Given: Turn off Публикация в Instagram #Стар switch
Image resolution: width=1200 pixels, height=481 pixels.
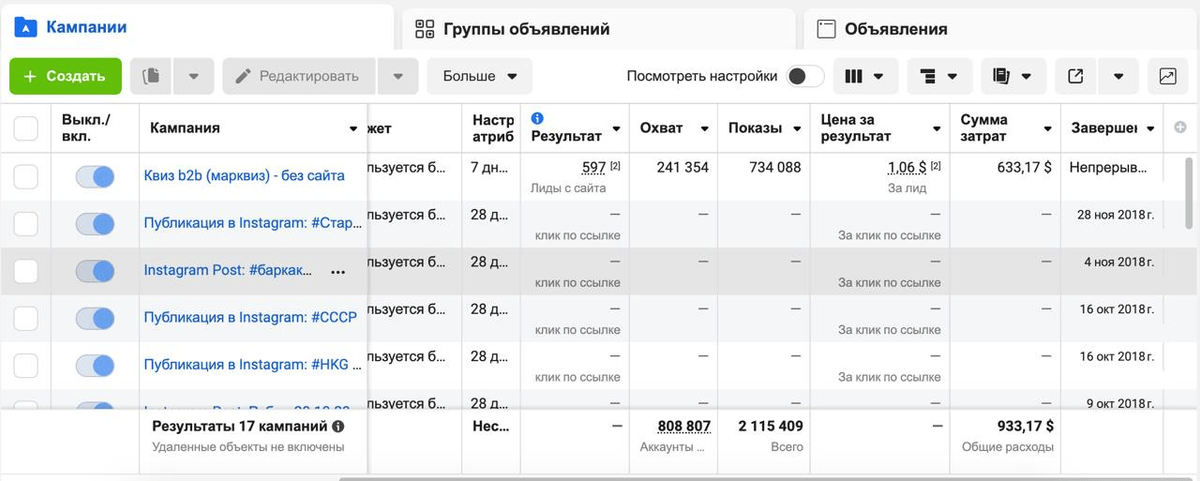Looking at the screenshot, I should (x=95, y=223).
